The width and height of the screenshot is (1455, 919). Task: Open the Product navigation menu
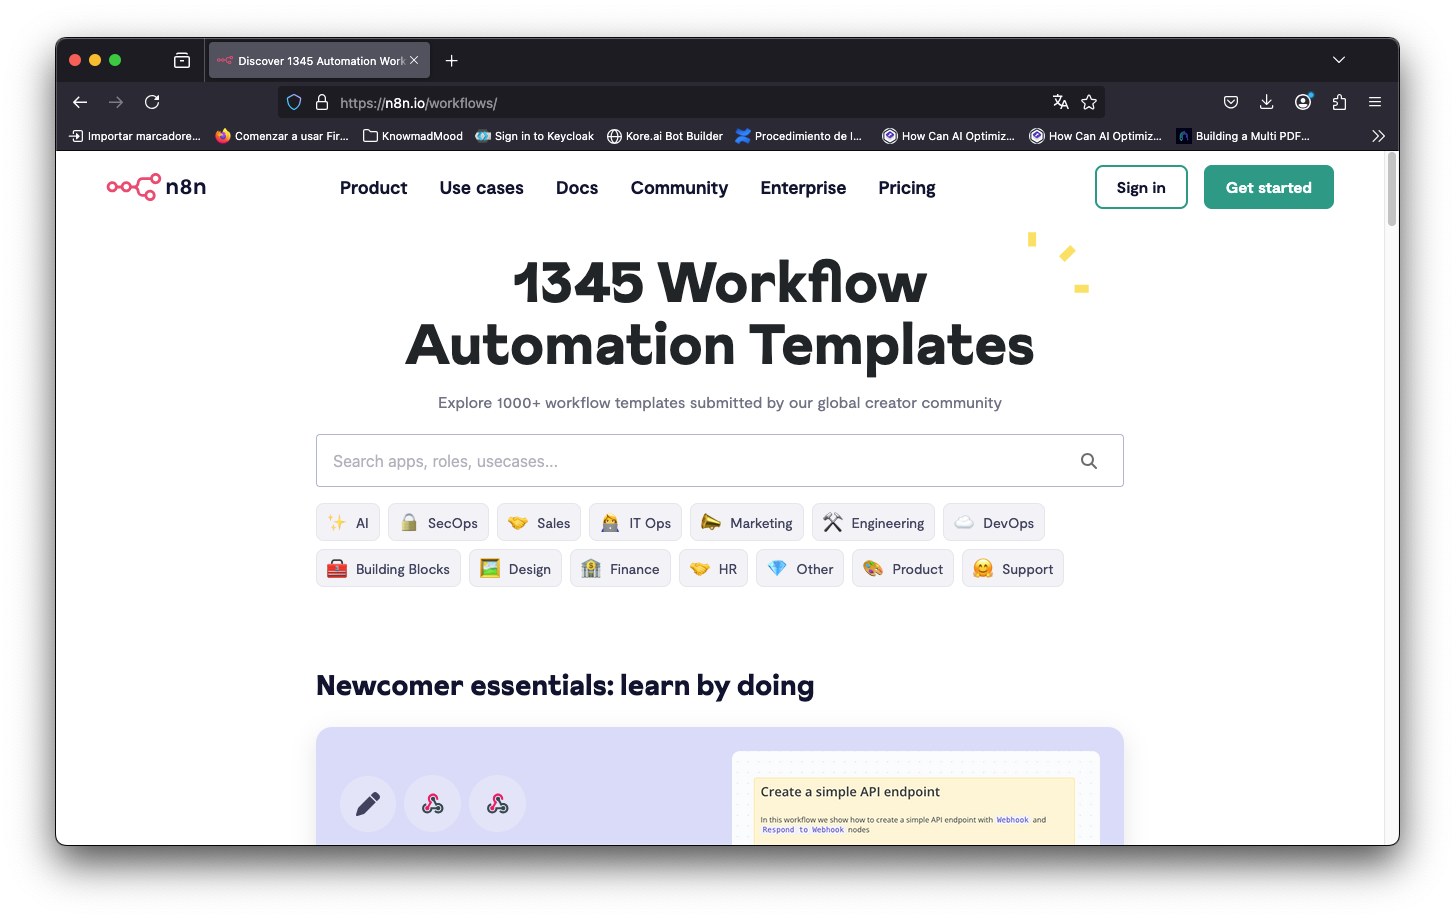[373, 188]
